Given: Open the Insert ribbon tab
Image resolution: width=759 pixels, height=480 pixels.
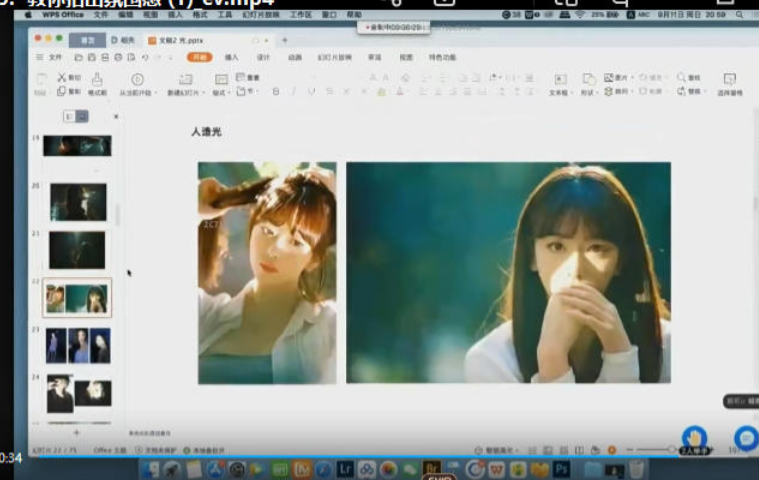Looking at the screenshot, I should coord(231,58).
